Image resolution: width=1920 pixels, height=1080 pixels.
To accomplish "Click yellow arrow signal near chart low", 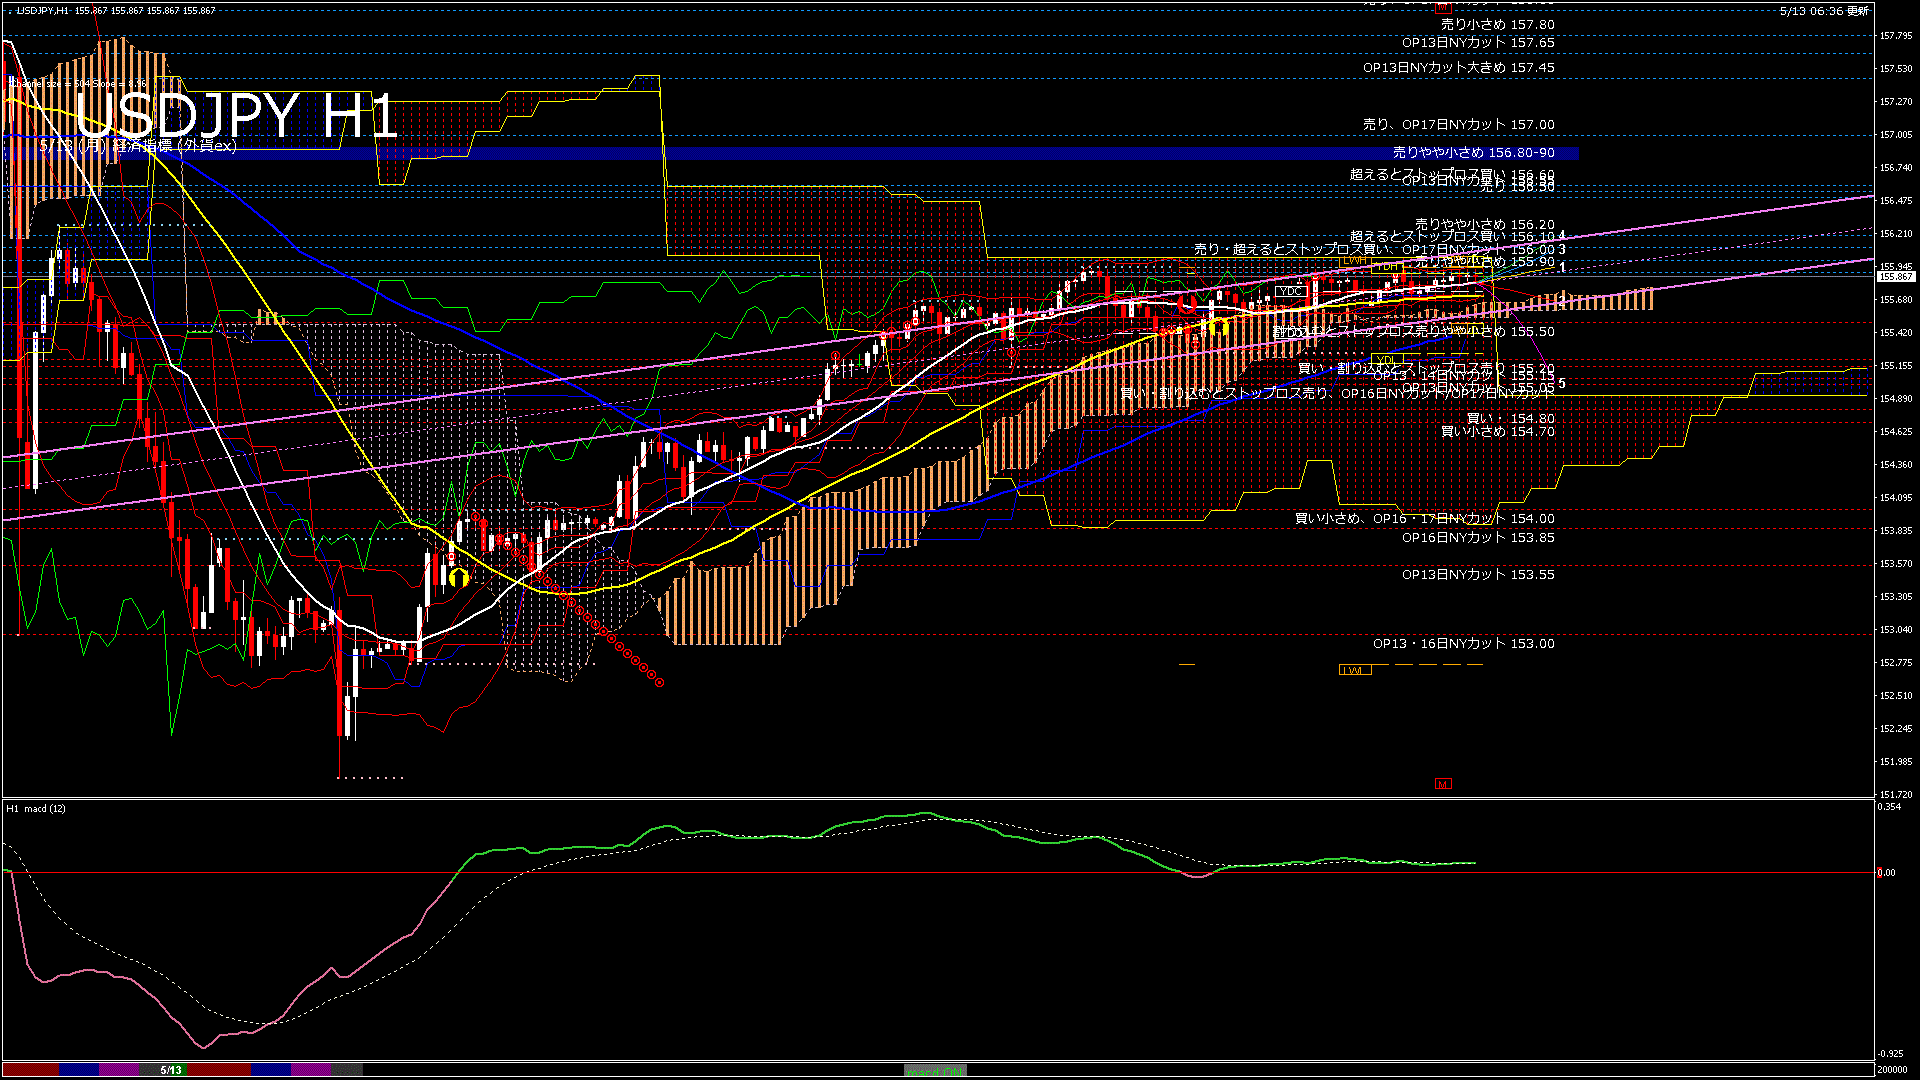I will point(458,577).
